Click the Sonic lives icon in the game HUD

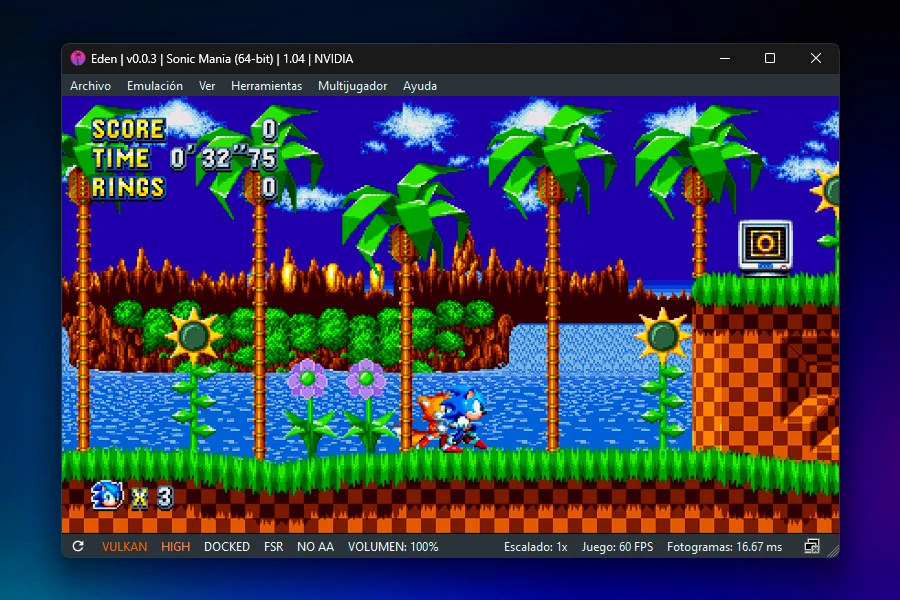click(107, 496)
